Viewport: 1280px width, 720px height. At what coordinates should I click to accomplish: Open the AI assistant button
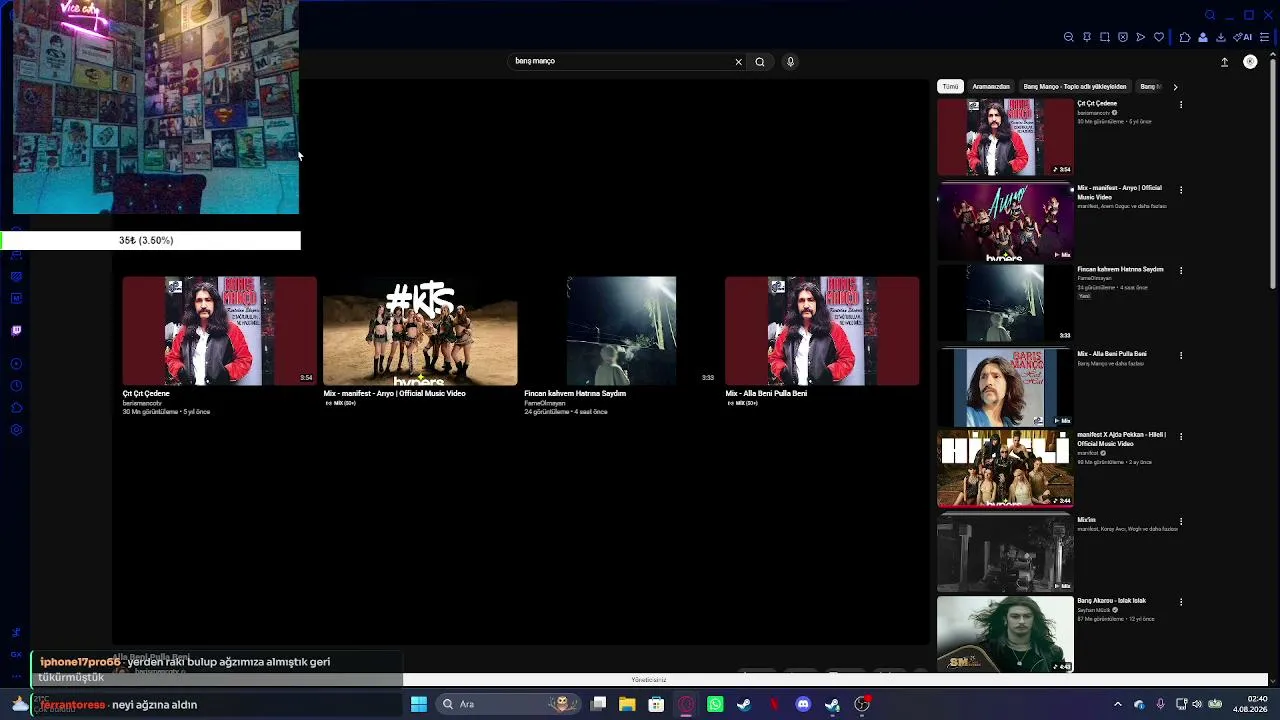point(1243,37)
